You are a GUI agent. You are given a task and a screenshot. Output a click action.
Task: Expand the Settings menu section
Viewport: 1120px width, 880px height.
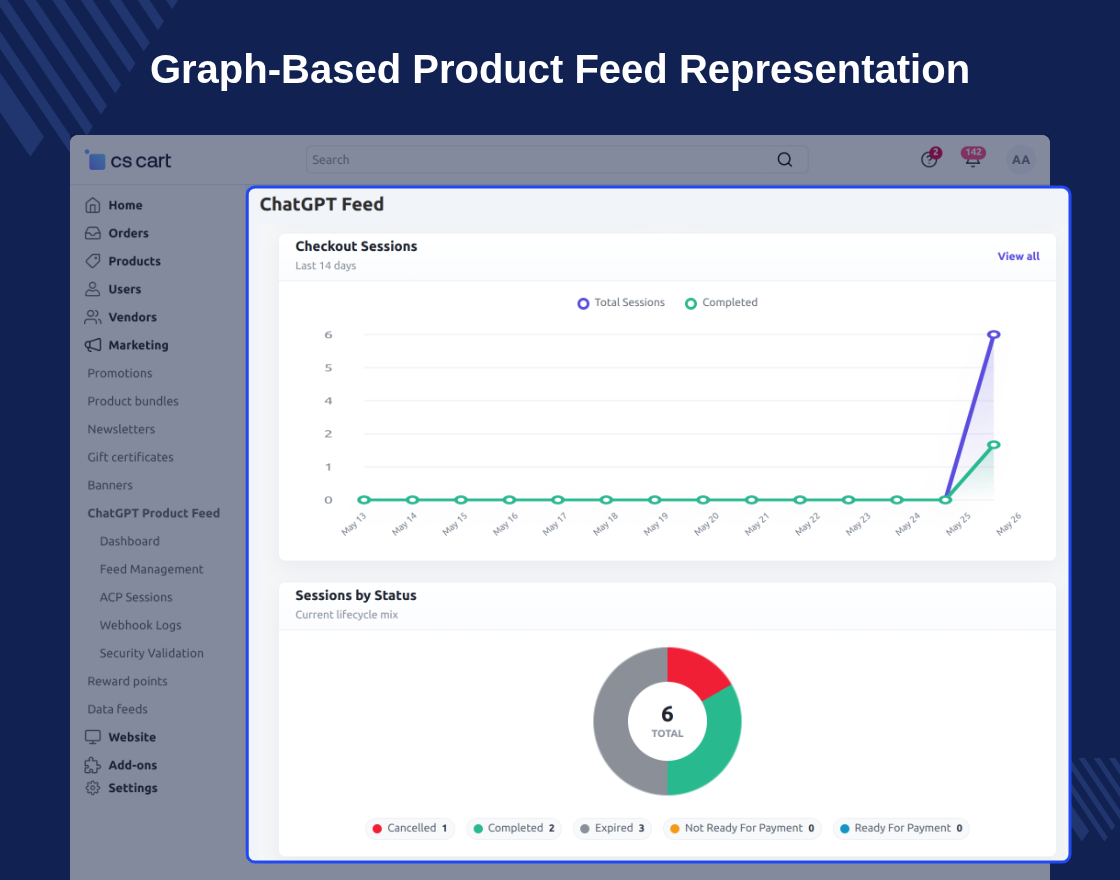(x=133, y=788)
